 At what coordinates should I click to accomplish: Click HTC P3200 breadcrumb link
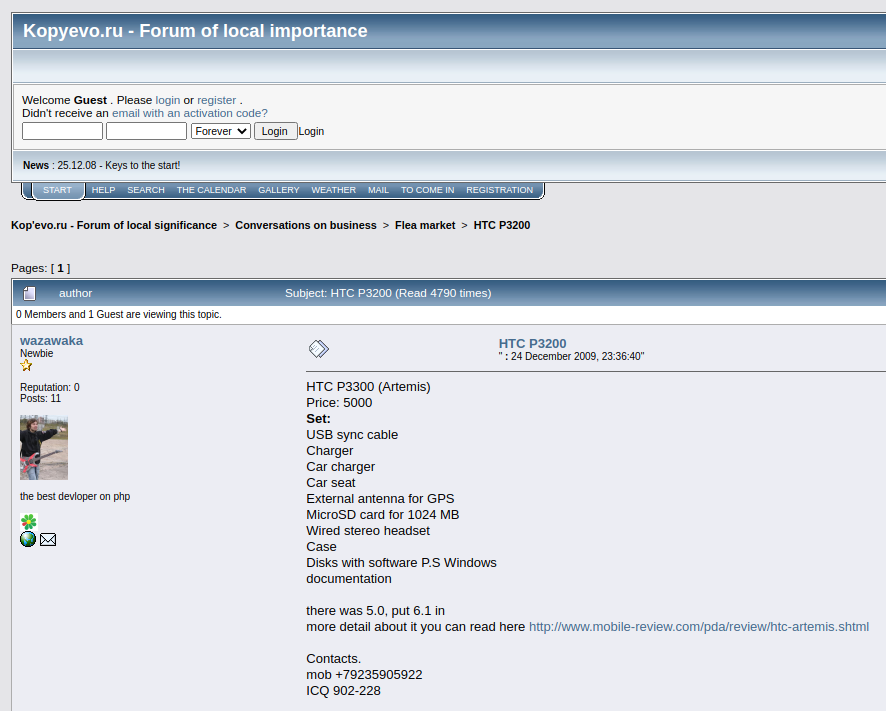pyautogui.click(x=502, y=225)
